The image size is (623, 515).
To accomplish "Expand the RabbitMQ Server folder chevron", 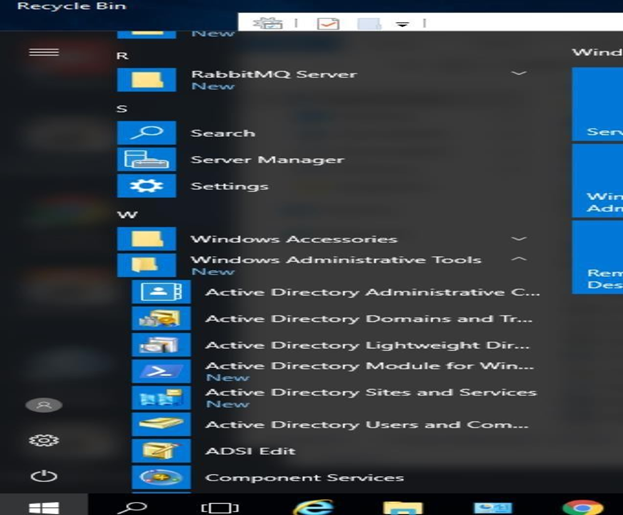I will [x=518, y=74].
